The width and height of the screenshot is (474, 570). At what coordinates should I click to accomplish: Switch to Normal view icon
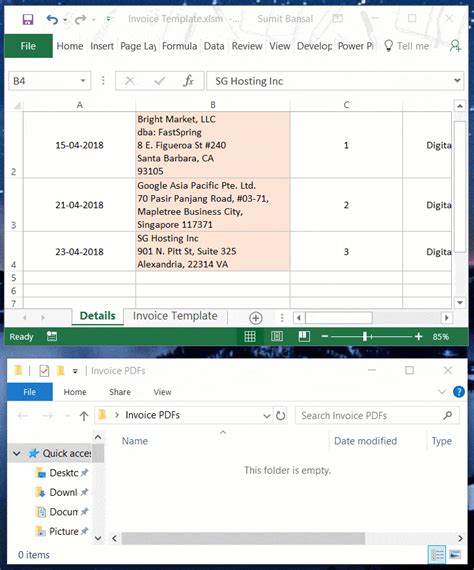(x=250, y=336)
